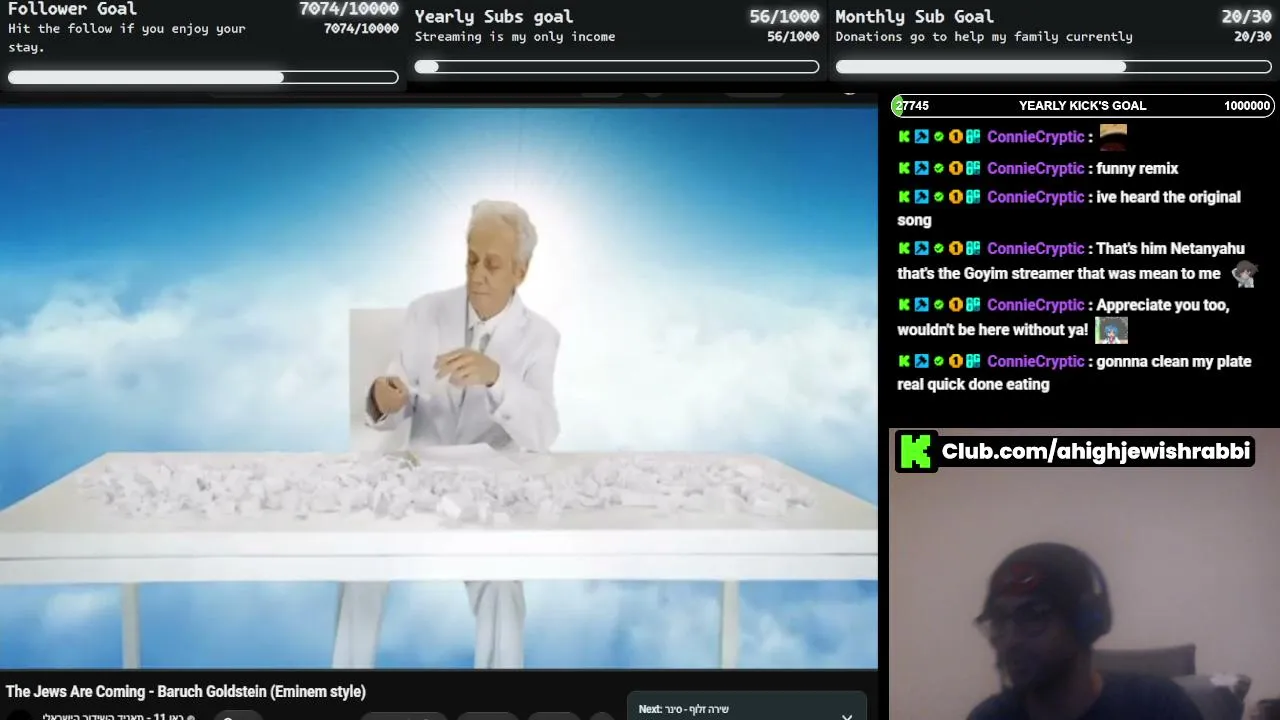The image size is (1280, 720).
Task: Click the teal badge before ConnieCryptic in the "funny remix" row
Action: point(972,169)
